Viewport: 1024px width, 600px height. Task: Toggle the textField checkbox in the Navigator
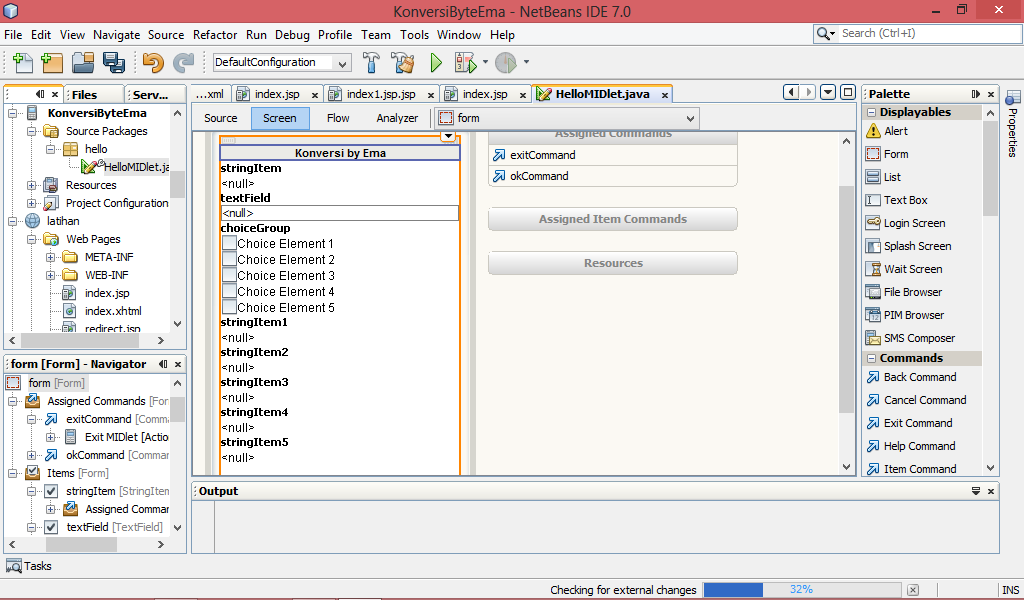[x=52, y=528]
